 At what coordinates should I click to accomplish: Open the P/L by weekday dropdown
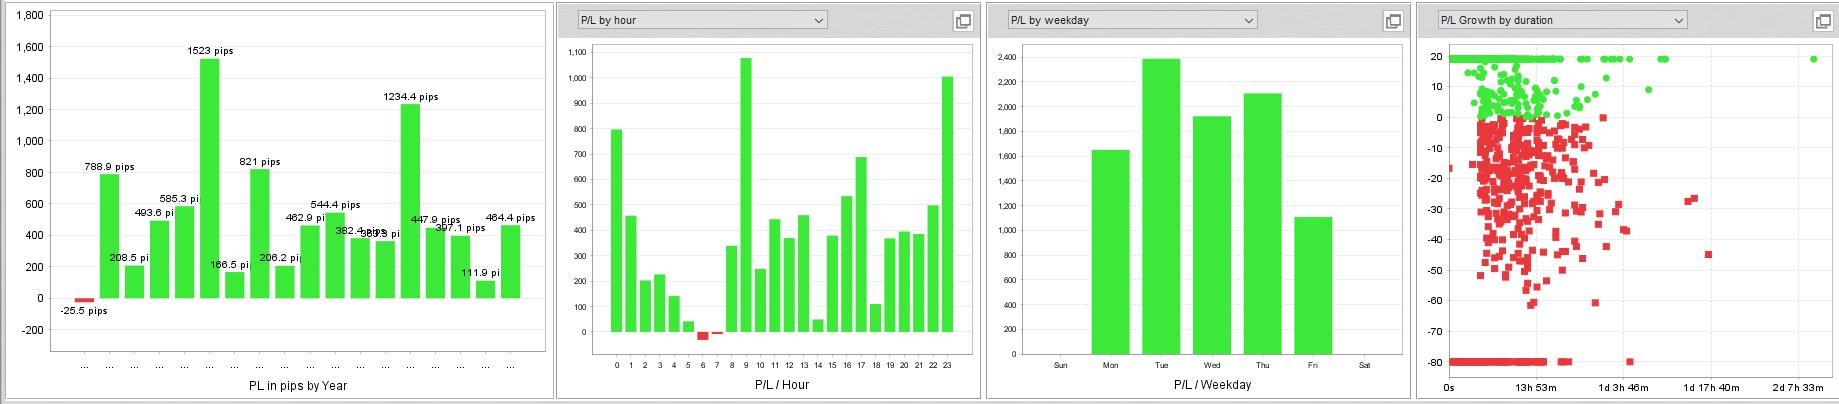click(1132, 20)
